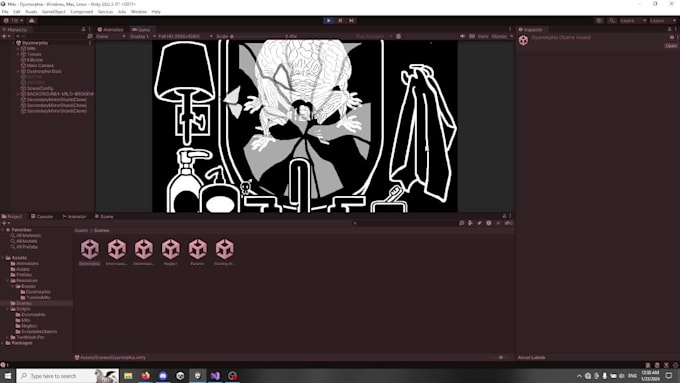Select the Main Camera object in Hierarchy
This screenshot has height=383, width=680.
40,65
